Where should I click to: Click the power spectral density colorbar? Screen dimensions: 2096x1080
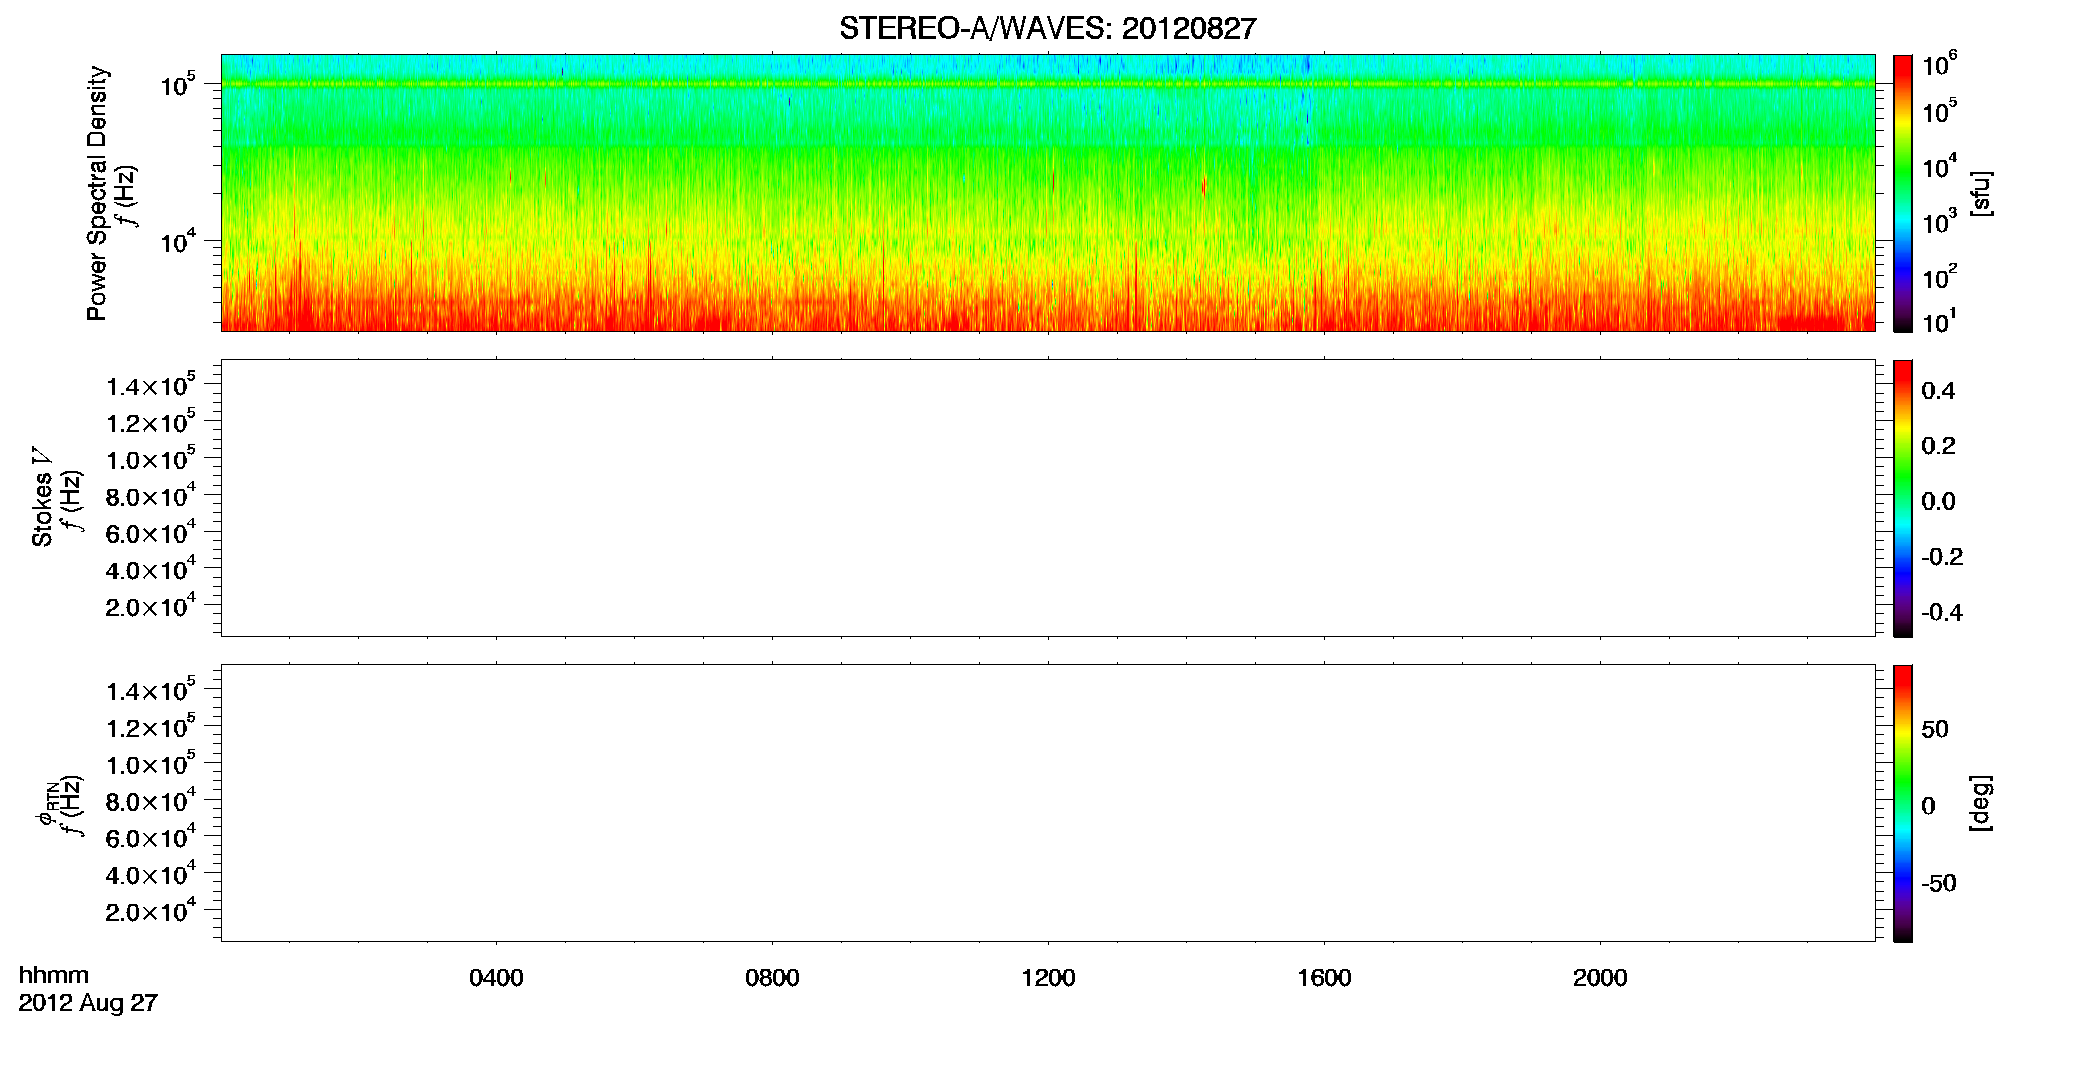click(1903, 193)
